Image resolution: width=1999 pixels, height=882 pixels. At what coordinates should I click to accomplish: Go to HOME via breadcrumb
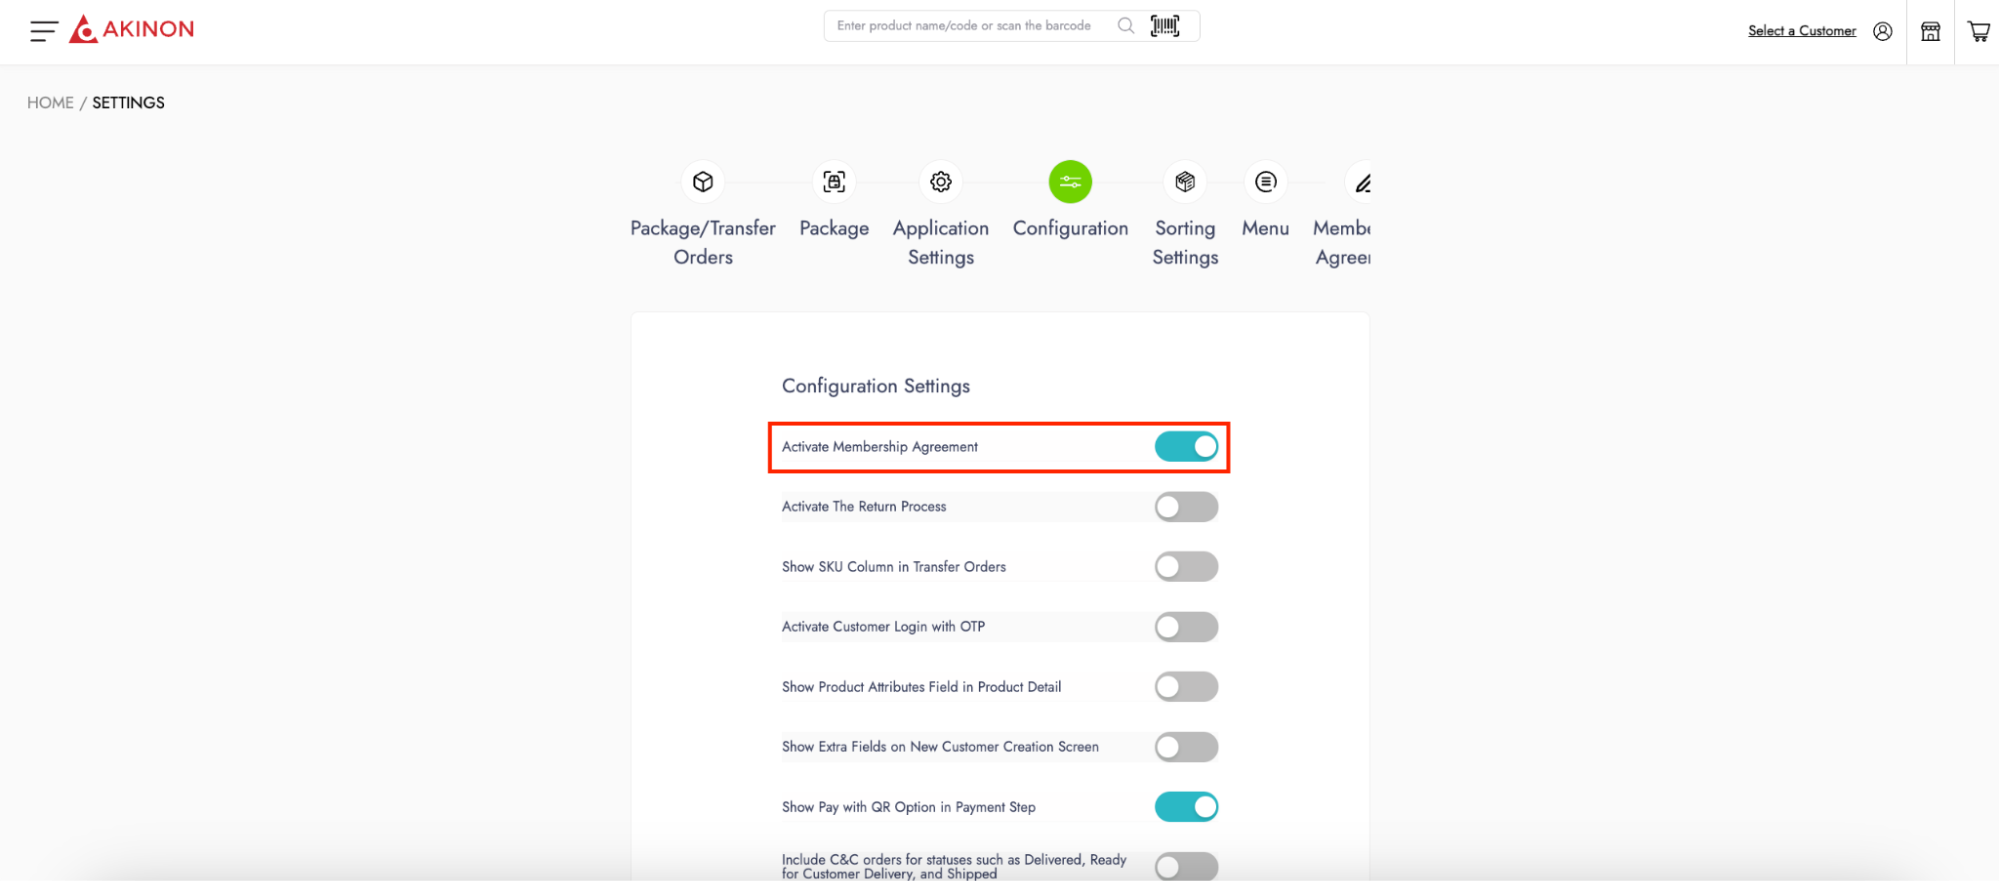click(50, 103)
